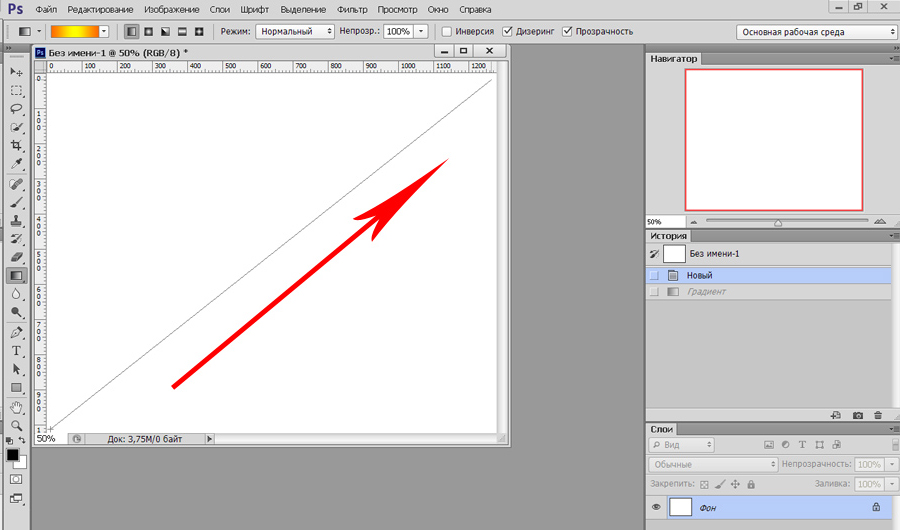Screen dimensions: 900x530
Task: Uncheck the Дизеринг checkbox
Action: (x=507, y=32)
